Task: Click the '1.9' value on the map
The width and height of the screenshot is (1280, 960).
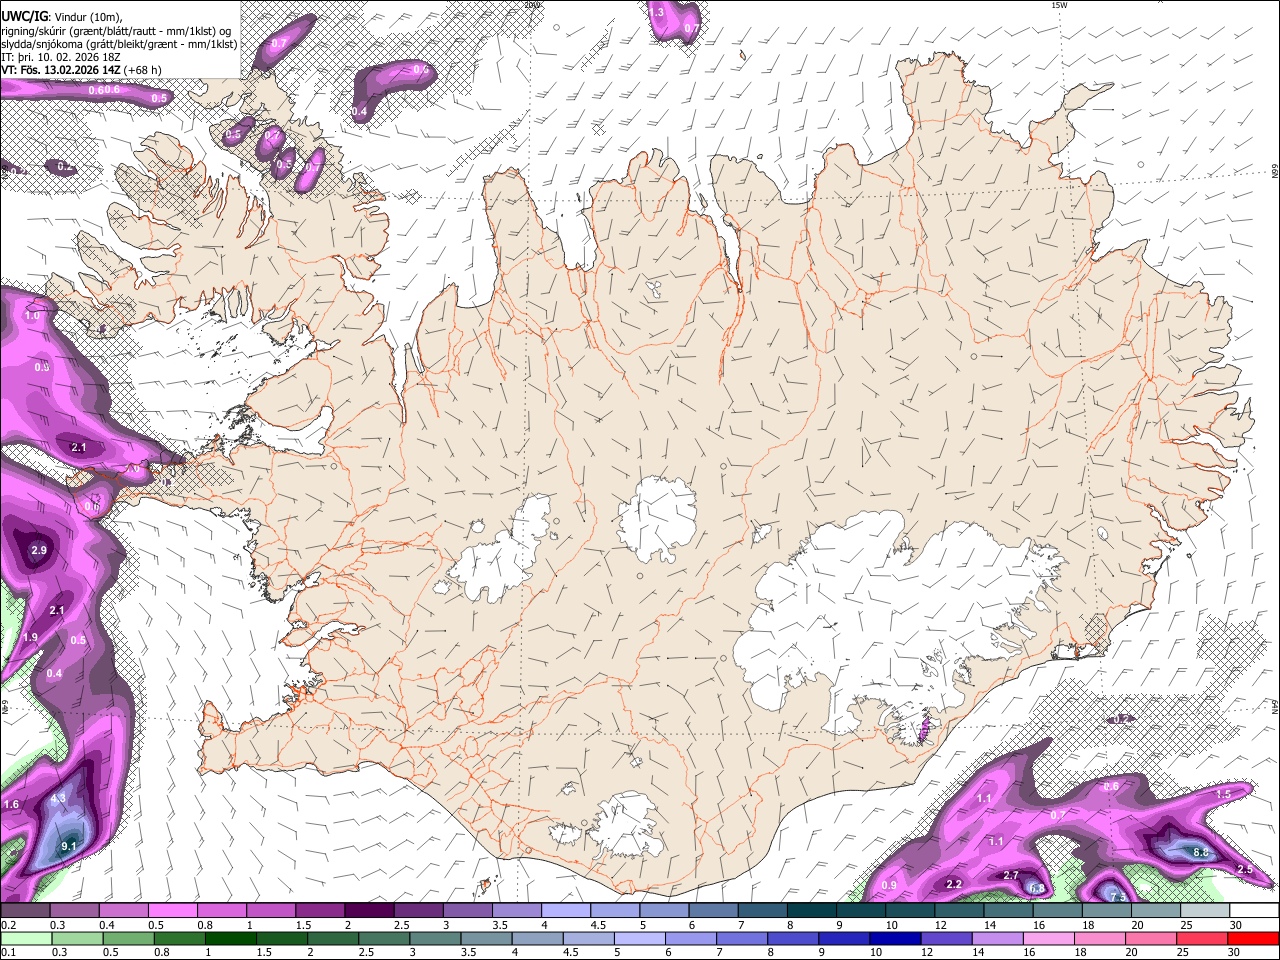Action: 30,637
